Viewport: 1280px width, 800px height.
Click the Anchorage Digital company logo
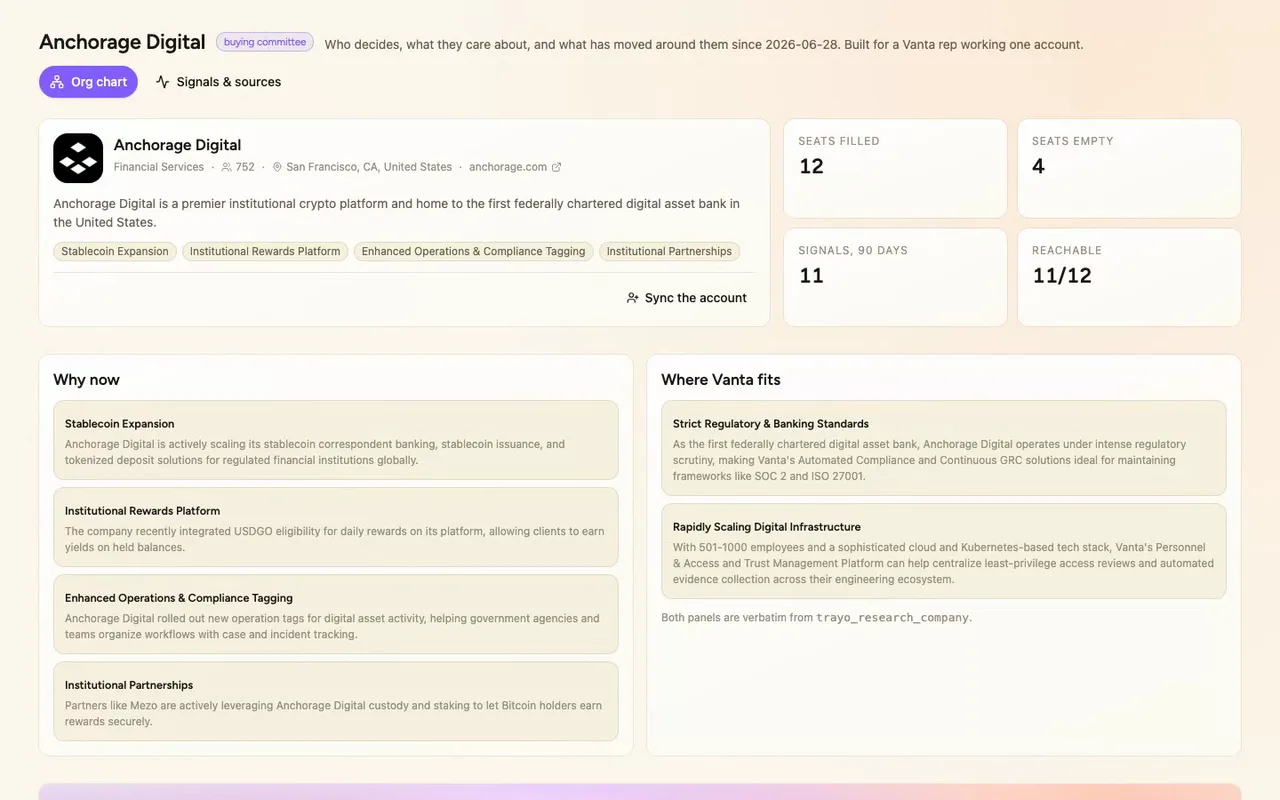78,158
